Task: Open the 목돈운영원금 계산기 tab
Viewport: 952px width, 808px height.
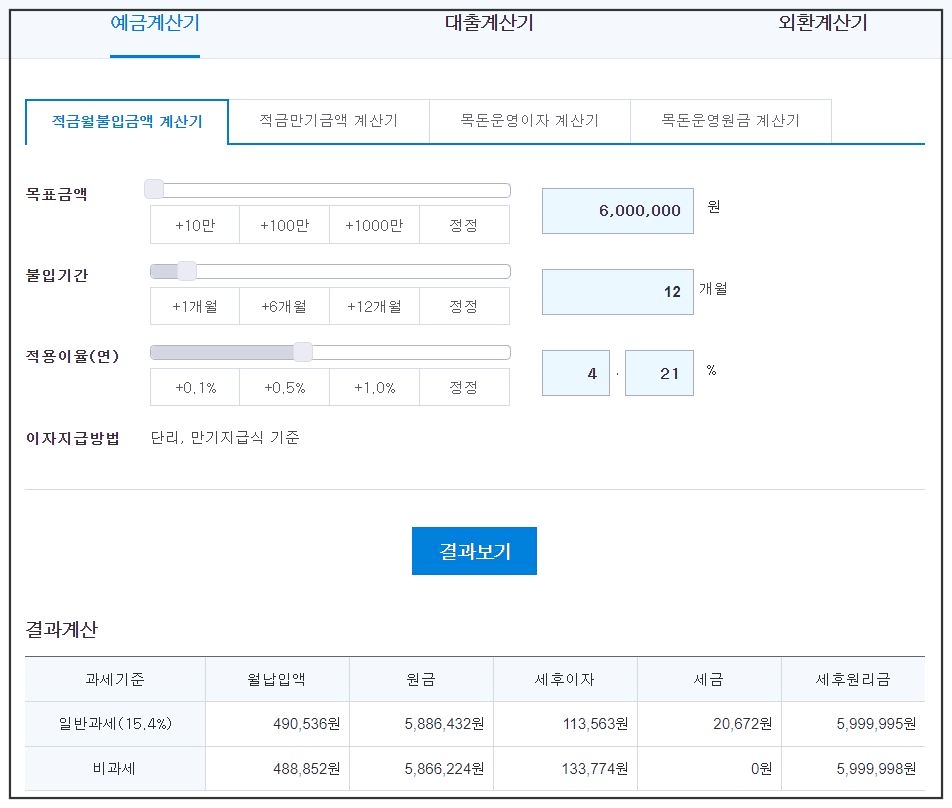Action: click(x=731, y=121)
